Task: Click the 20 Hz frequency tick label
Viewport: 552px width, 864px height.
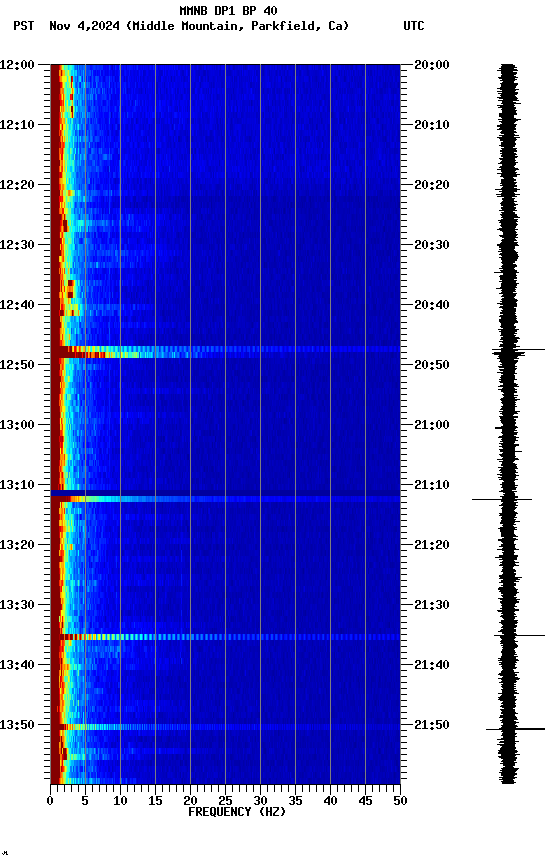Action: tap(190, 801)
